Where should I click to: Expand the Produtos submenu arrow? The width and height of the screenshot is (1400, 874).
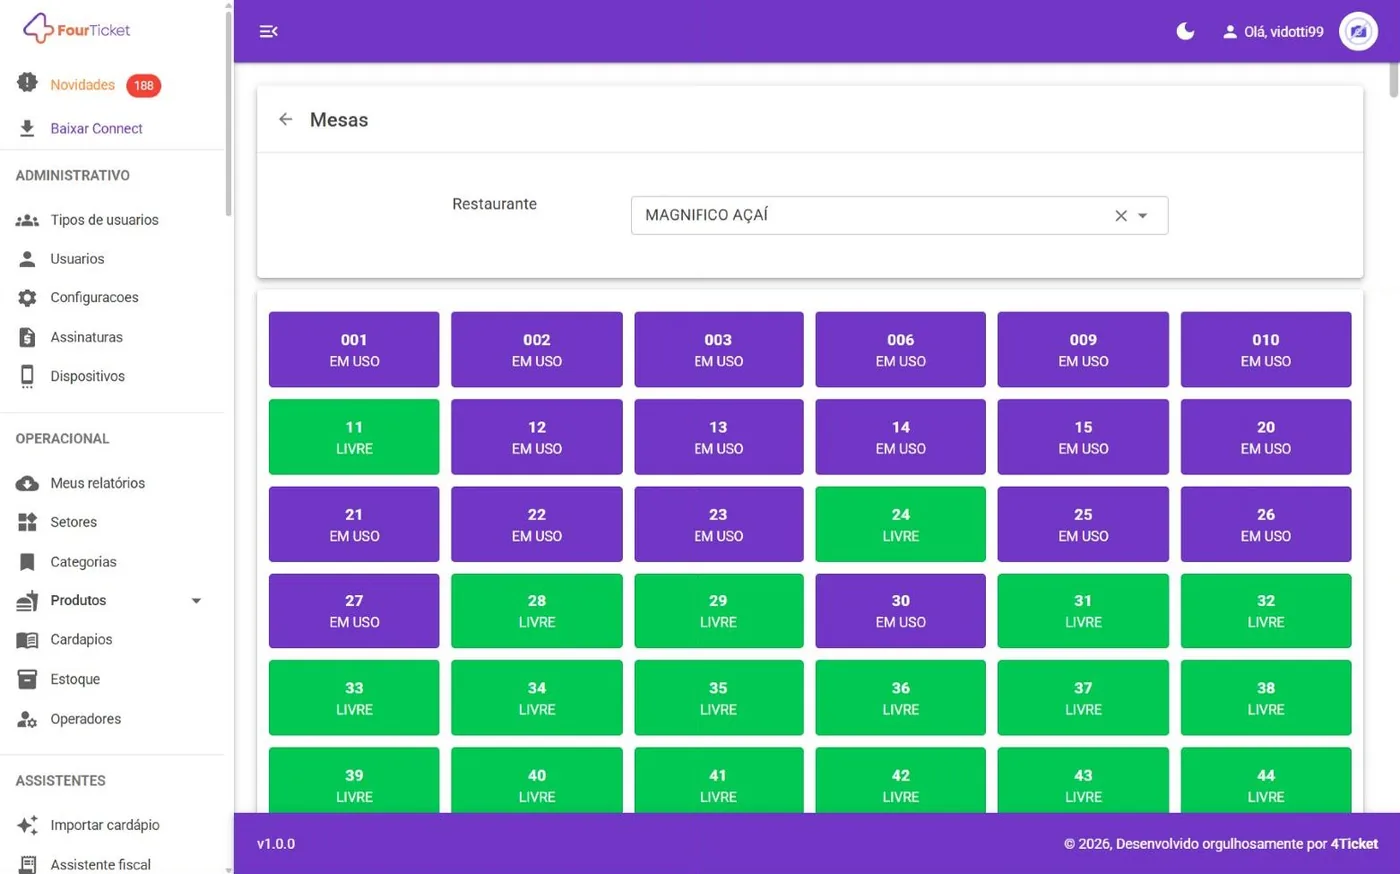pyautogui.click(x=196, y=601)
